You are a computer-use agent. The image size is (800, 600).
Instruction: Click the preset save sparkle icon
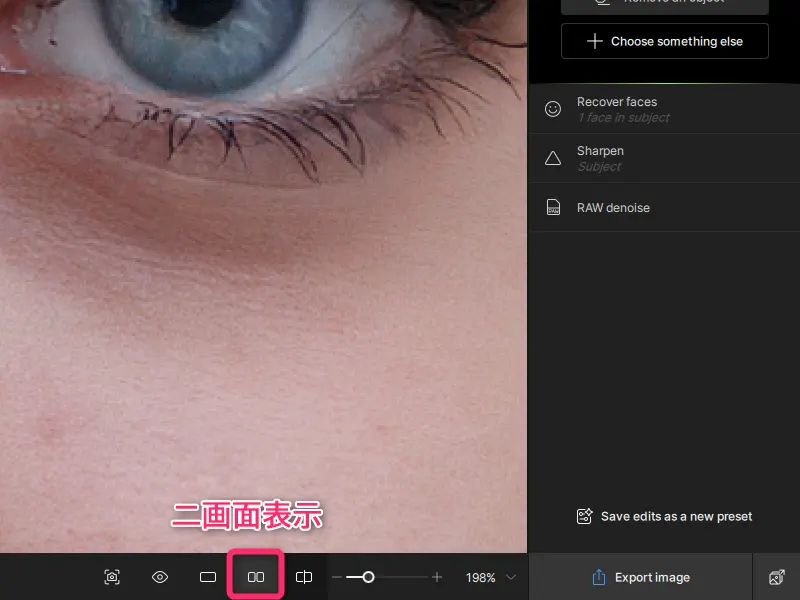[x=585, y=516]
